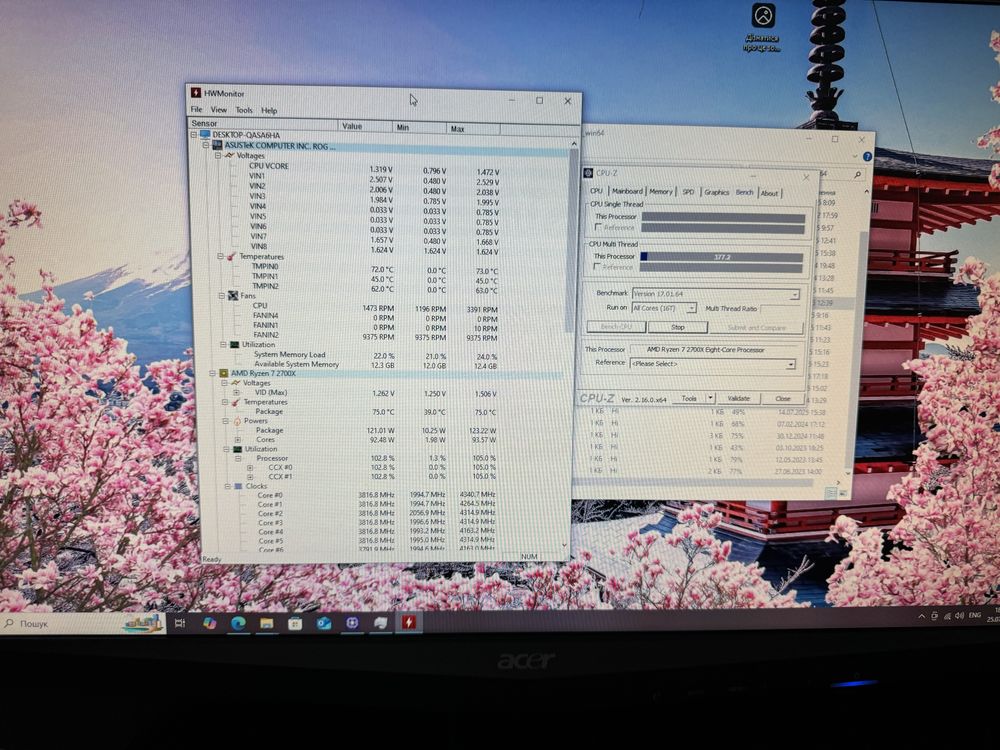The height and width of the screenshot is (750, 1000).
Task: Click the Multi Thread progress bar showing 377.2
Action: 721,257
